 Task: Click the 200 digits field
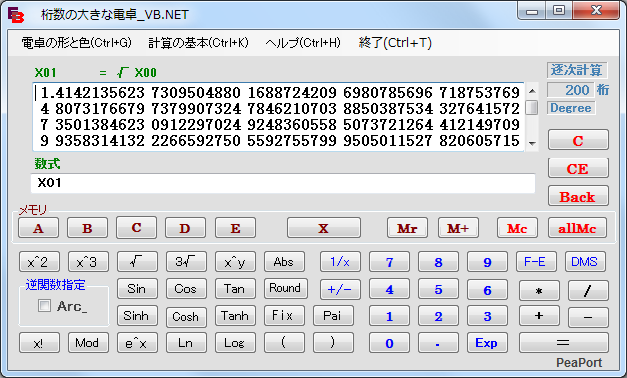click(x=570, y=90)
